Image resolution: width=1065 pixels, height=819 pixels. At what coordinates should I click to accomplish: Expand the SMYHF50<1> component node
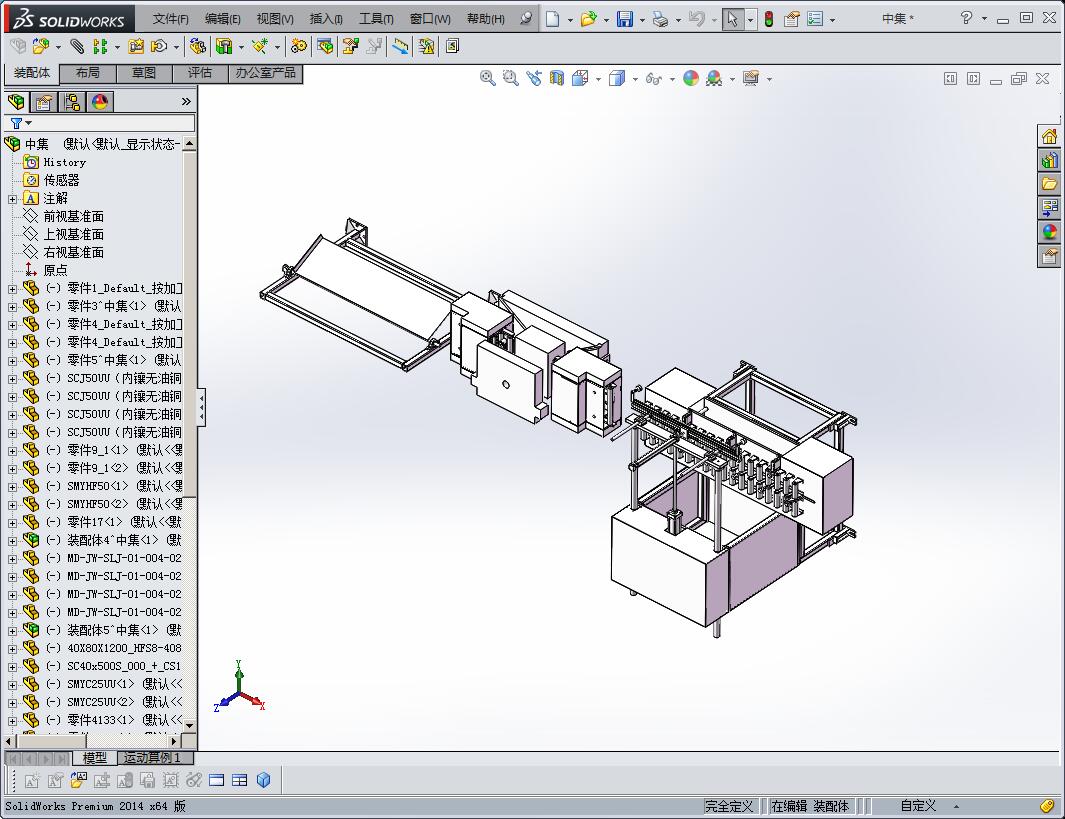pyautogui.click(x=12, y=487)
